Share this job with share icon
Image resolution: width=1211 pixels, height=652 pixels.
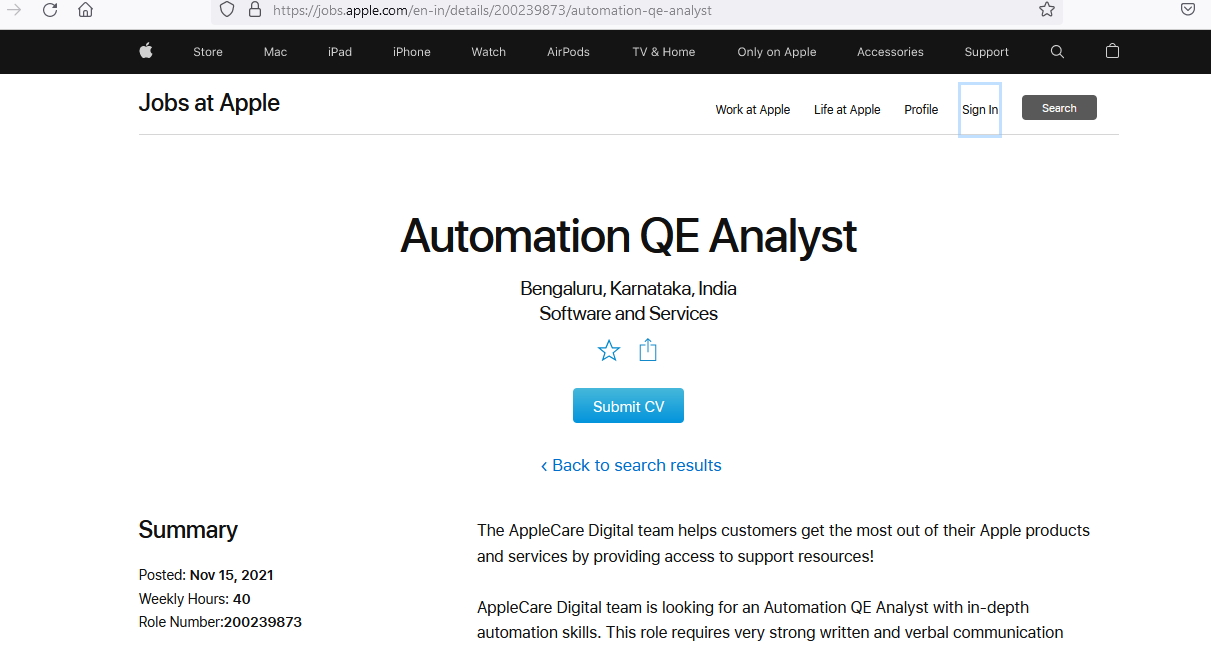point(648,350)
